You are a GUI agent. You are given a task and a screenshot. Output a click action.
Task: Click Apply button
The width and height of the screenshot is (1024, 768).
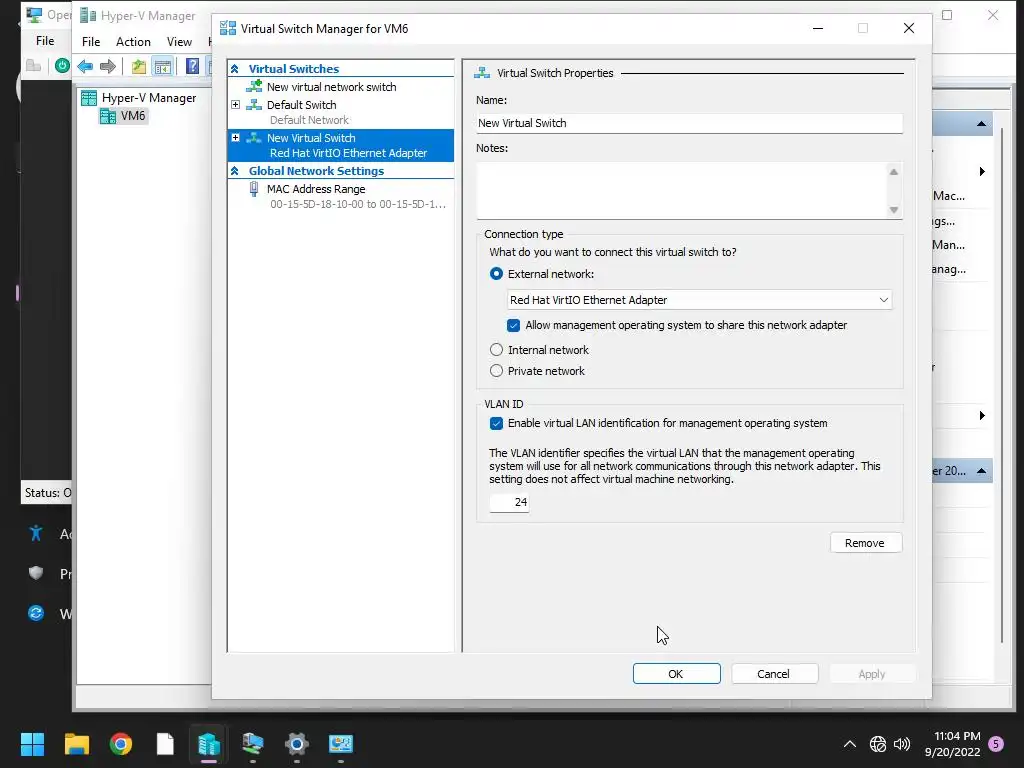[872, 674]
